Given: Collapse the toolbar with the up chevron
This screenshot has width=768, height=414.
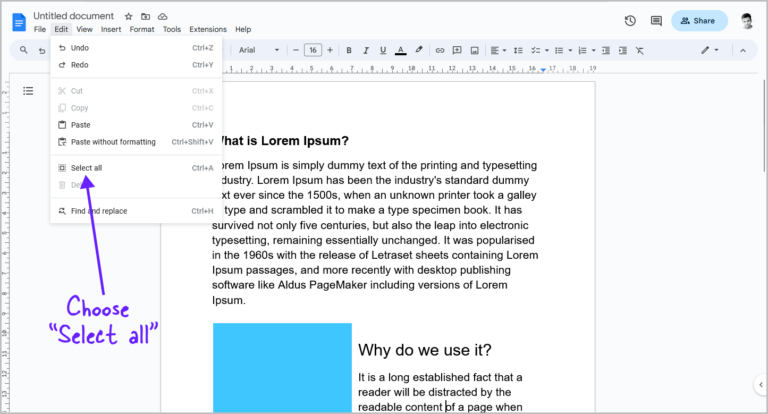Looking at the screenshot, I should click(743, 50).
